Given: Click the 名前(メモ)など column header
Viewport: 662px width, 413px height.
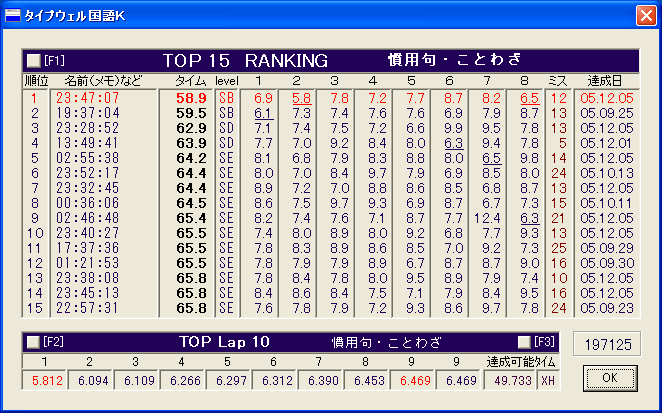Looking at the screenshot, I should pyautogui.click(x=103, y=81).
